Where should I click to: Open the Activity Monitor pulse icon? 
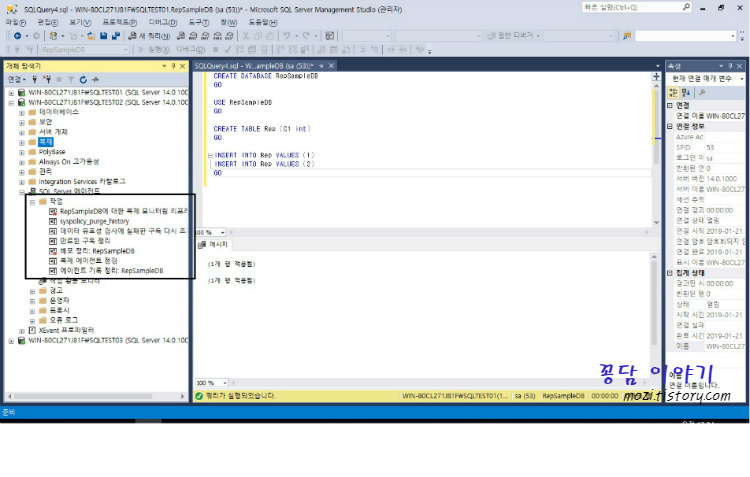click(x=96, y=79)
